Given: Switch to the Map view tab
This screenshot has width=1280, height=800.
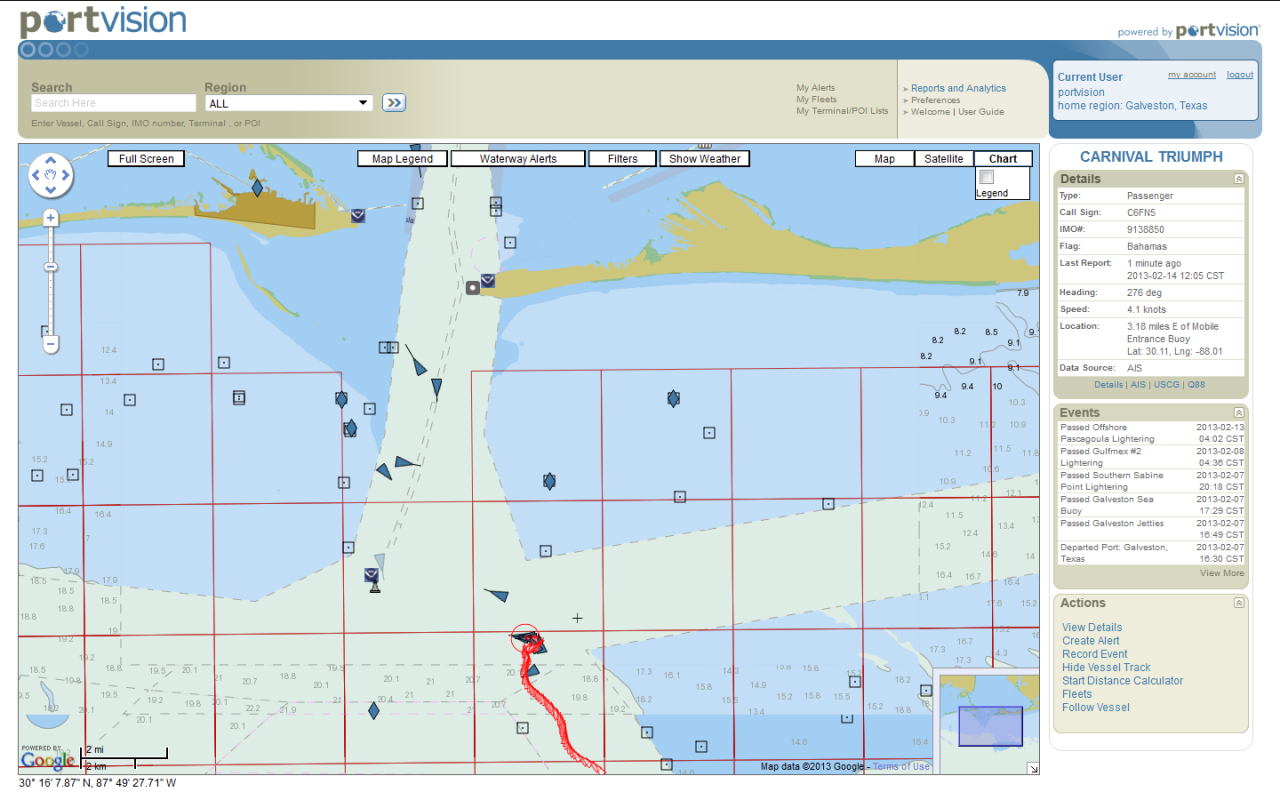Looking at the screenshot, I should point(884,159).
